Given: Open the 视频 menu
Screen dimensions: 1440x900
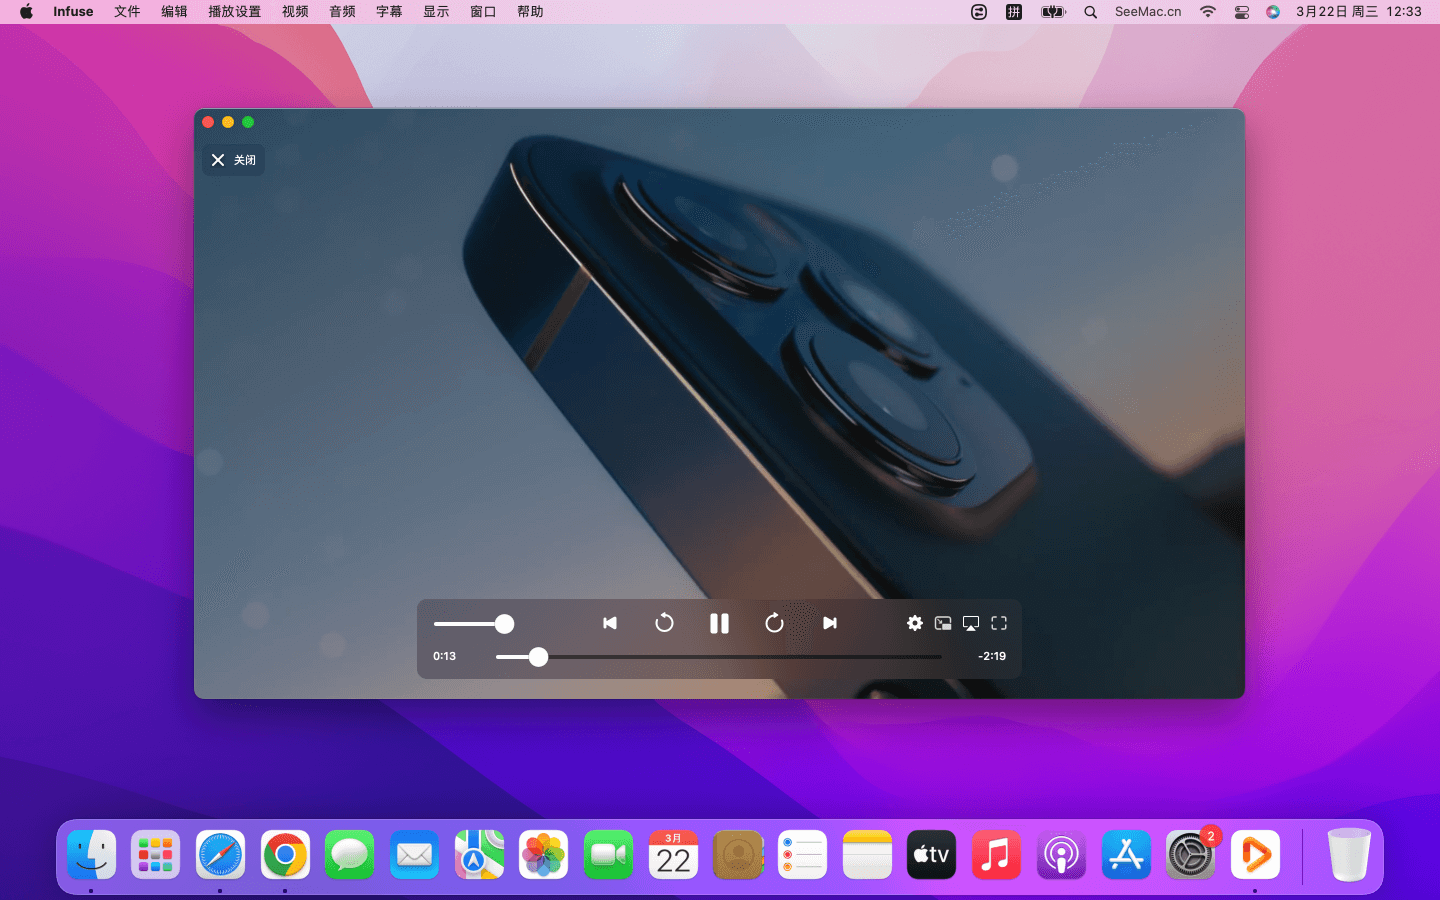Looking at the screenshot, I should [x=295, y=12].
